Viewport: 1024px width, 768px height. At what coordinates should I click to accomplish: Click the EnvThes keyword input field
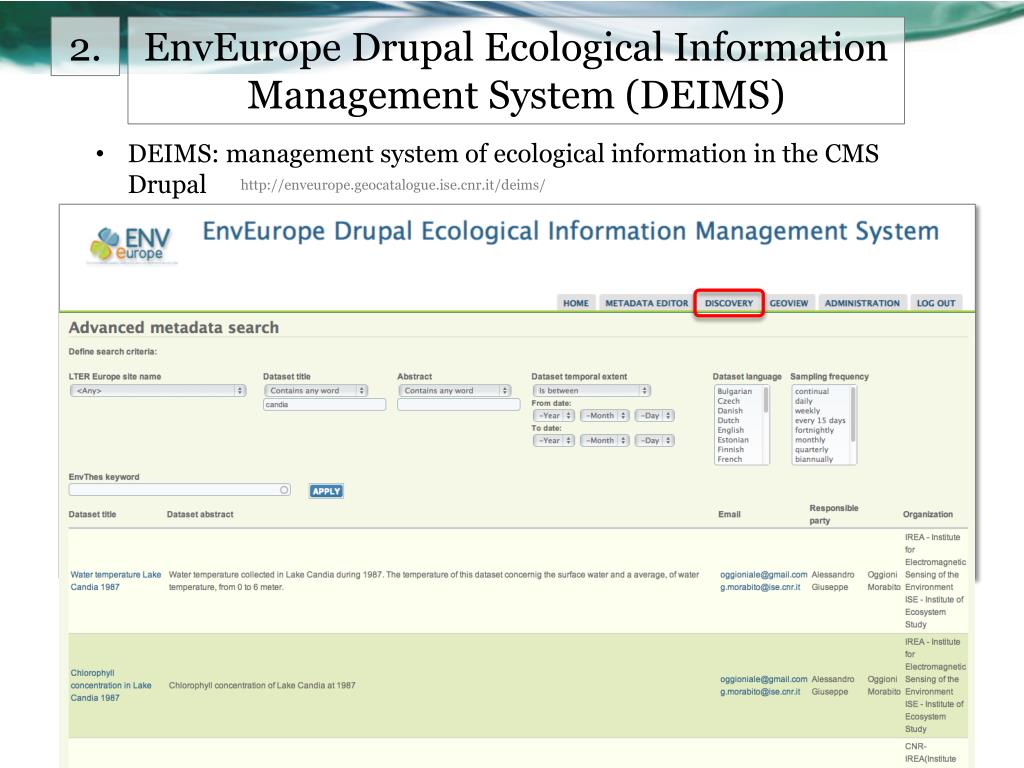pyautogui.click(x=180, y=490)
